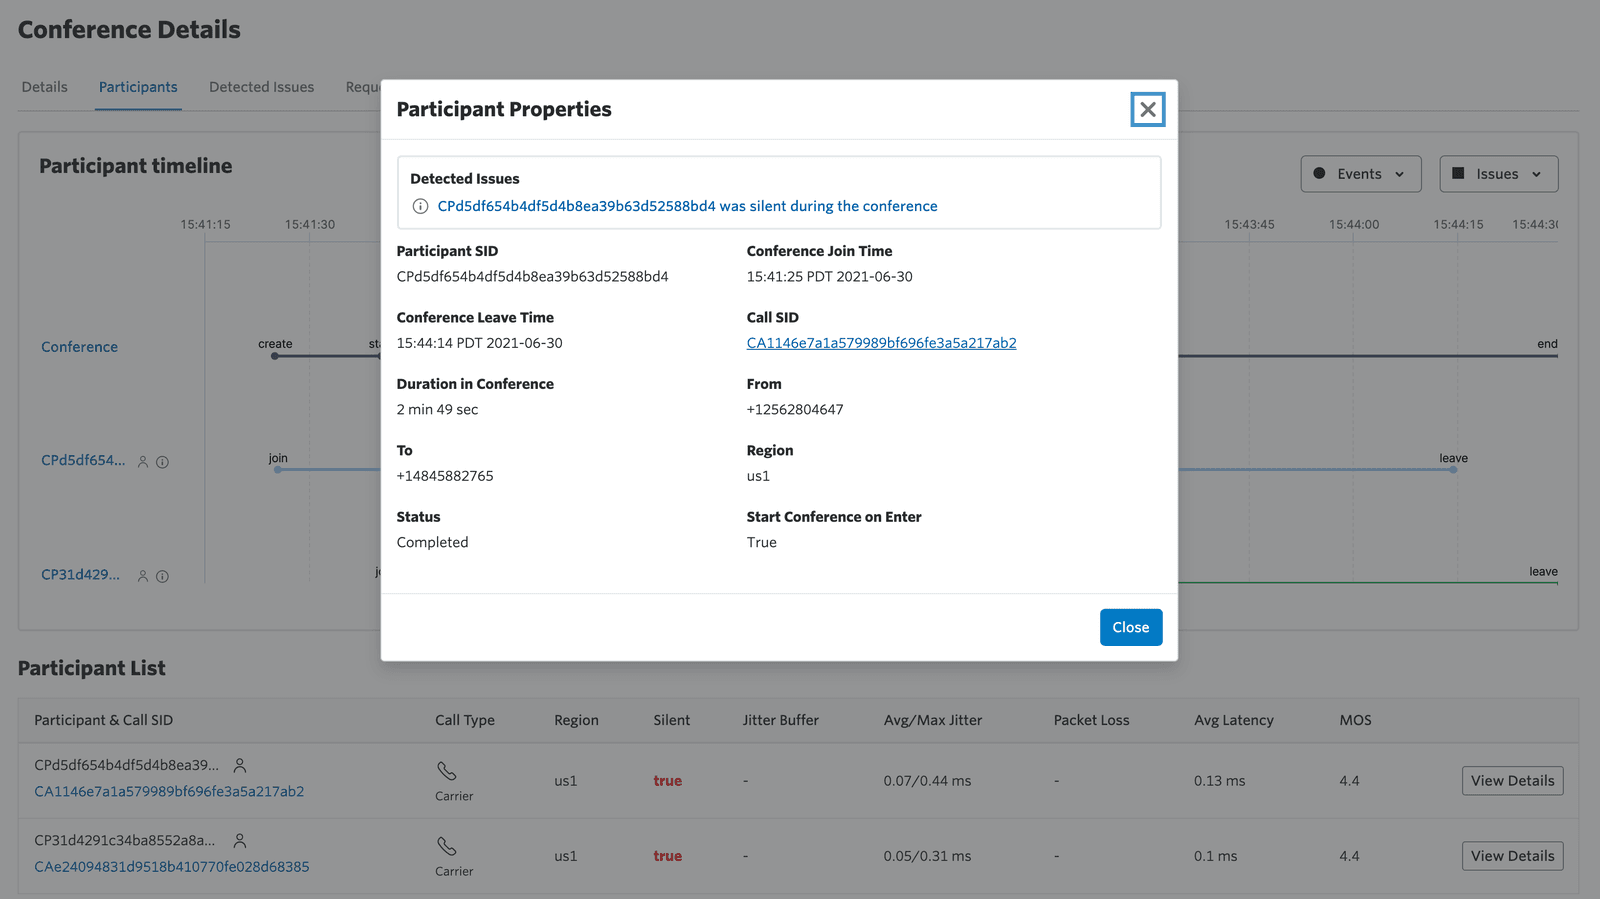Select the Participants tab
Image resolution: width=1600 pixels, height=899 pixels.
coord(138,87)
